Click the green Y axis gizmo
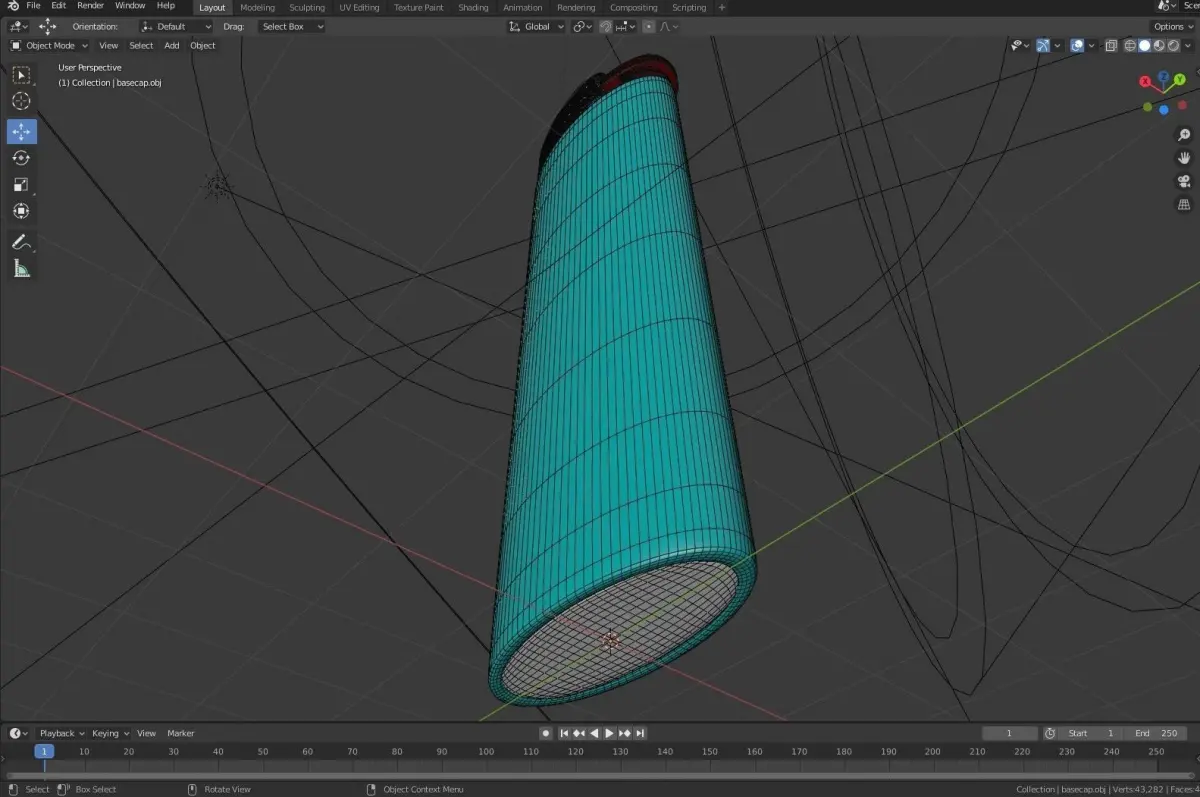The width and height of the screenshot is (1200, 797). tap(1180, 79)
